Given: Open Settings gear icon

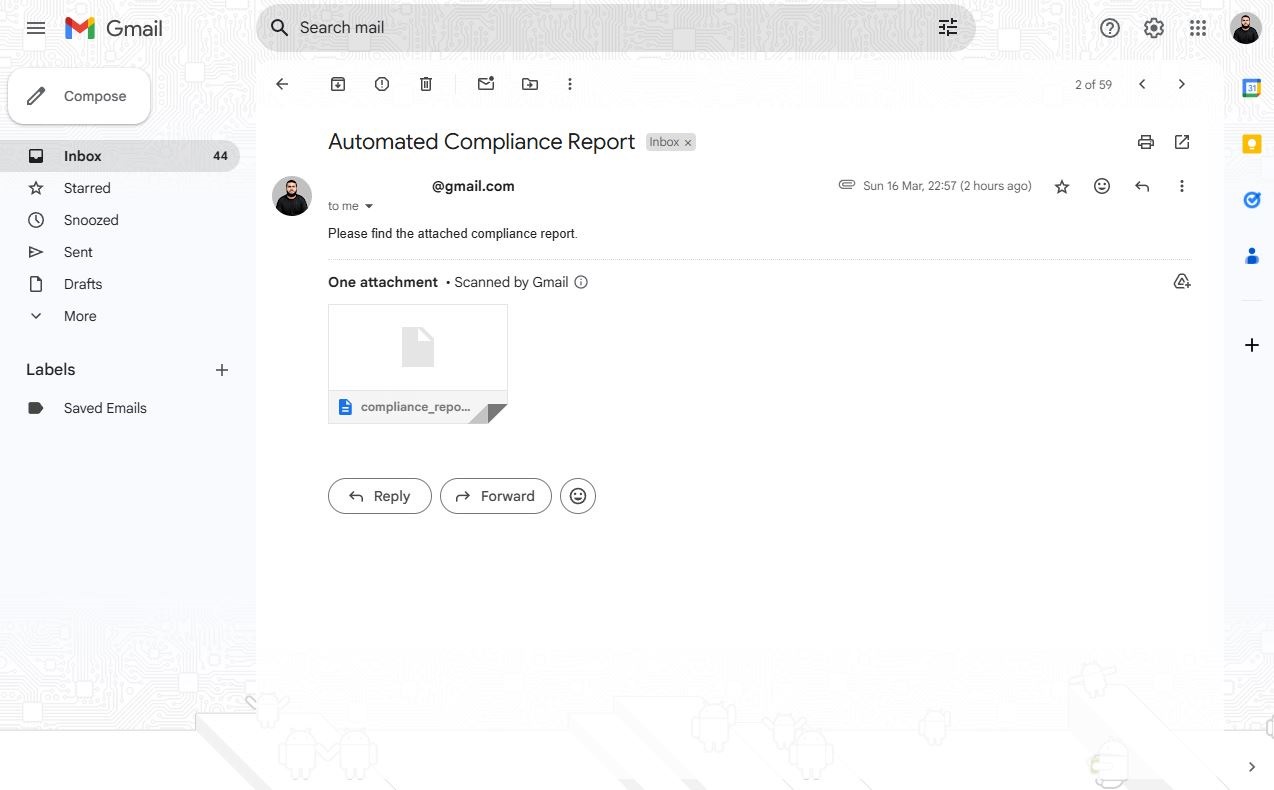Looking at the screenshot, I should 1154,28.
